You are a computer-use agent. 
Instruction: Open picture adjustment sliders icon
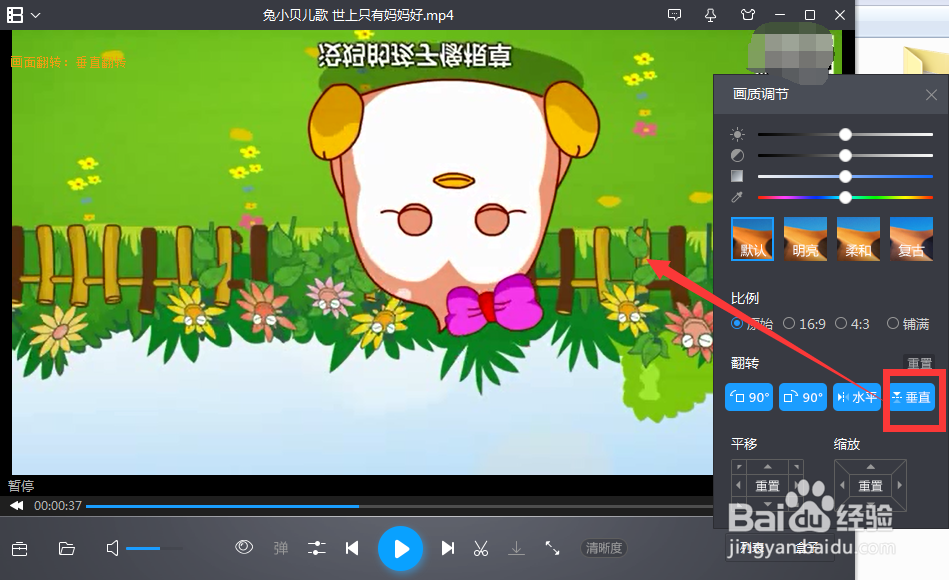317,549
